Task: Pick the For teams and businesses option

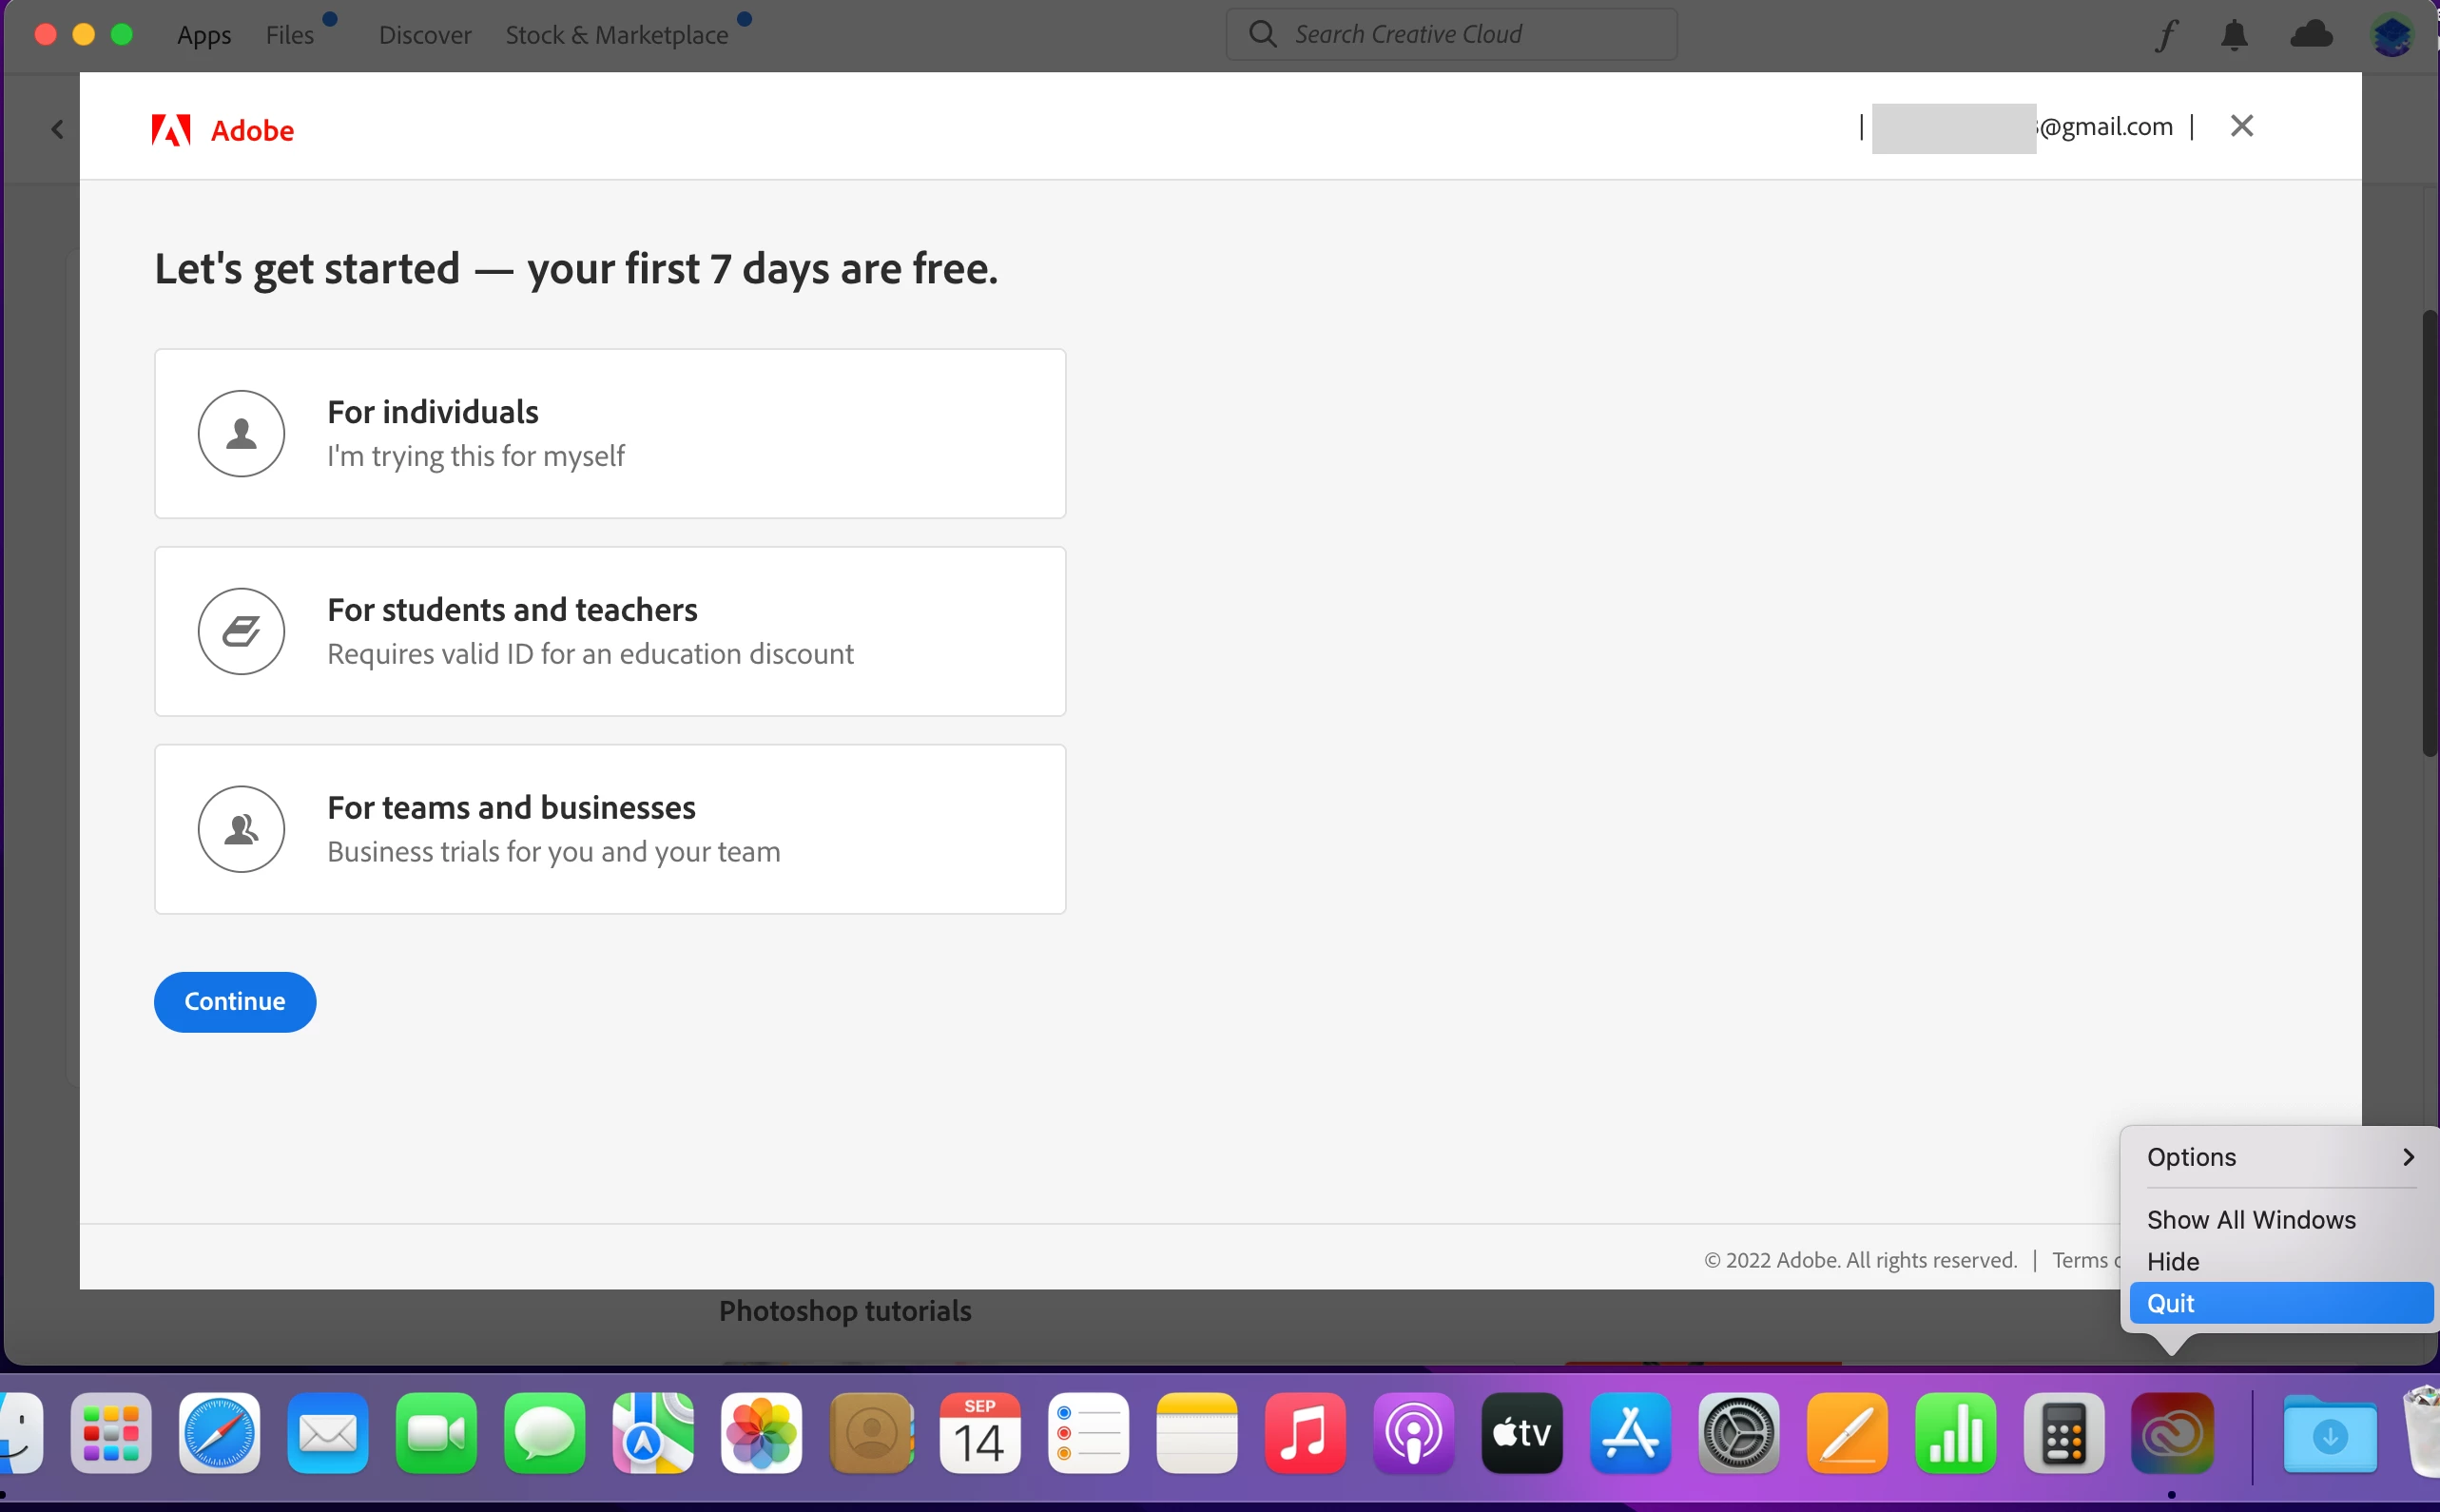Action: 610,829
